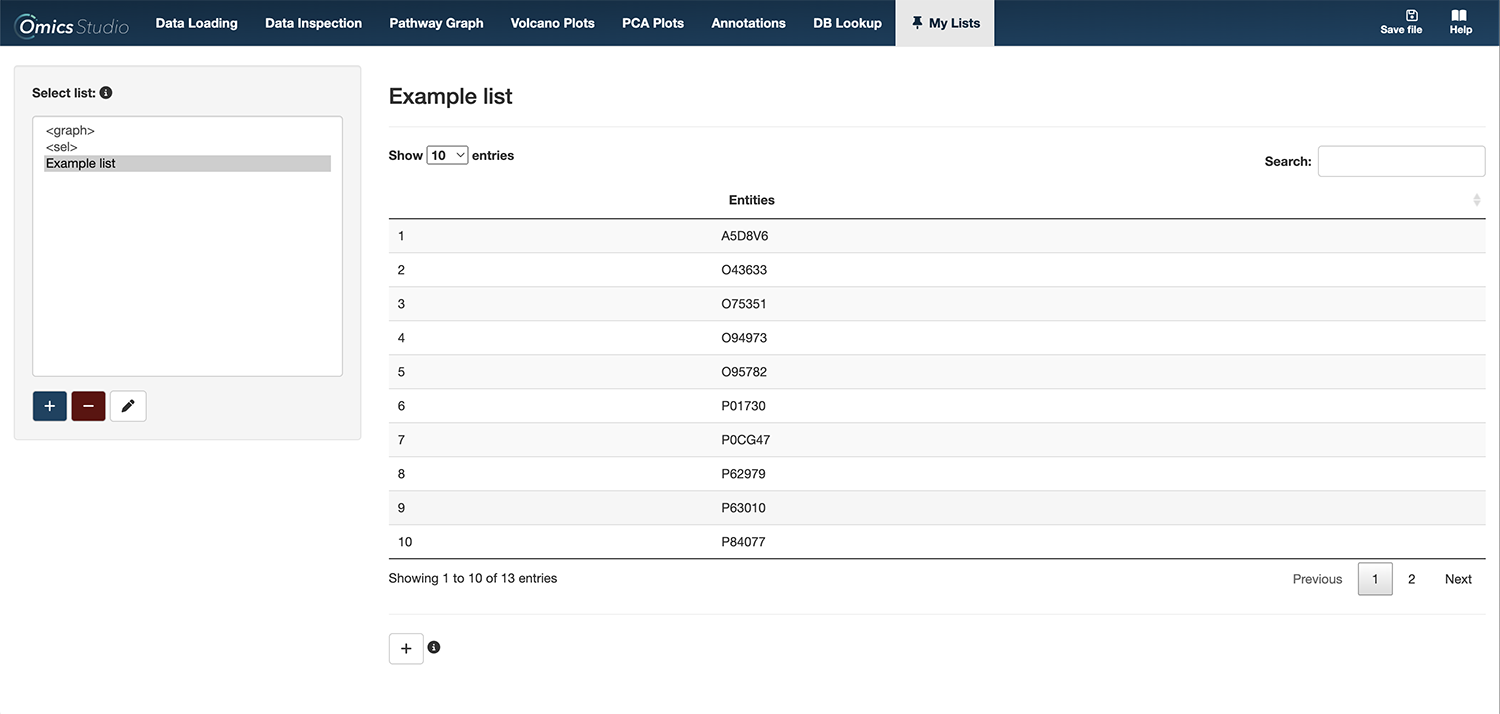This screenshot has width=1500, height=714.
Task: Click the pencil edit list icon
Action: 128,406
